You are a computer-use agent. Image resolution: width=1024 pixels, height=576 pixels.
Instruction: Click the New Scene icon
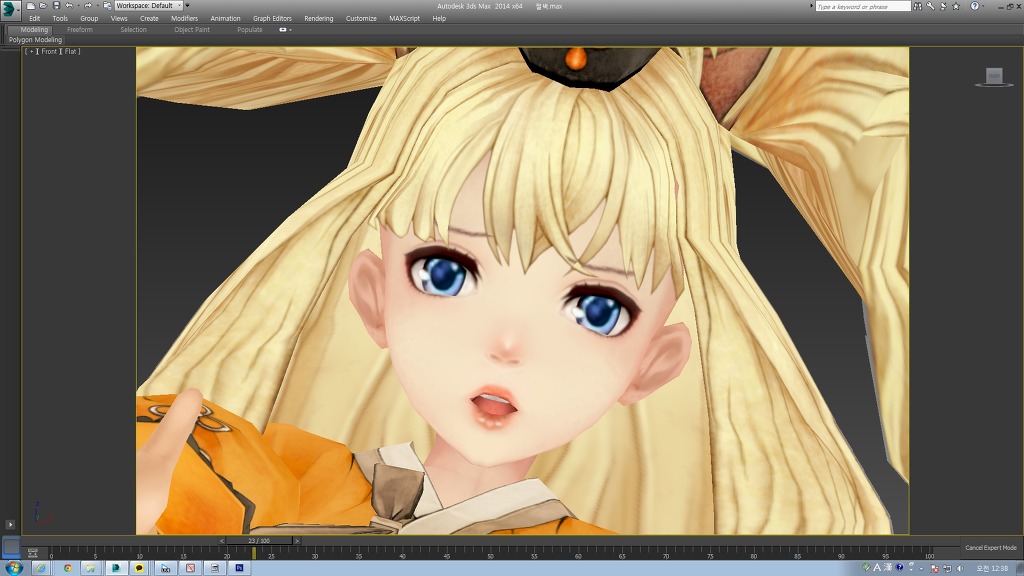30,6
